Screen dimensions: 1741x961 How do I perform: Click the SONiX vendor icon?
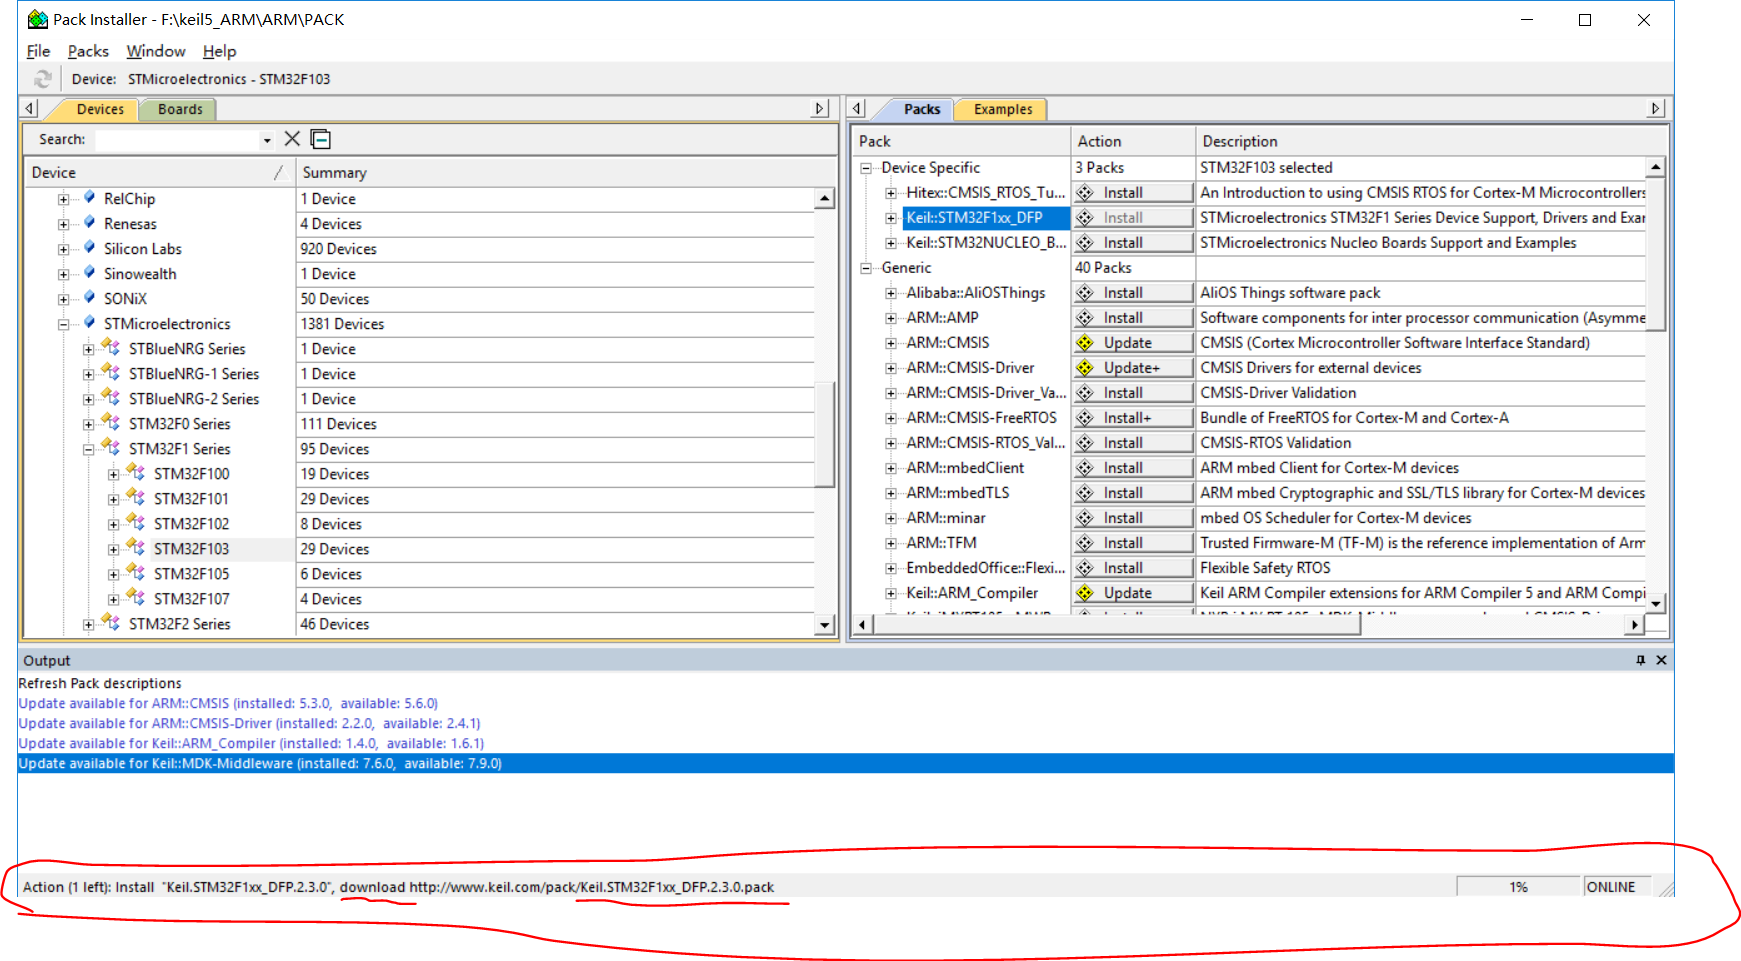(x=89, y=298)
